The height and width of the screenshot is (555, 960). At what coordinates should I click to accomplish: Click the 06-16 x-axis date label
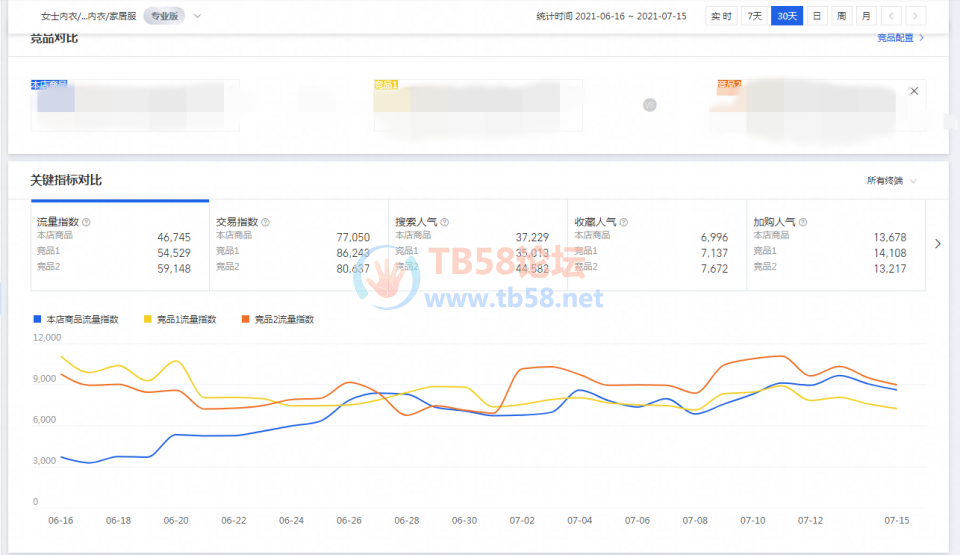[61, 520]
